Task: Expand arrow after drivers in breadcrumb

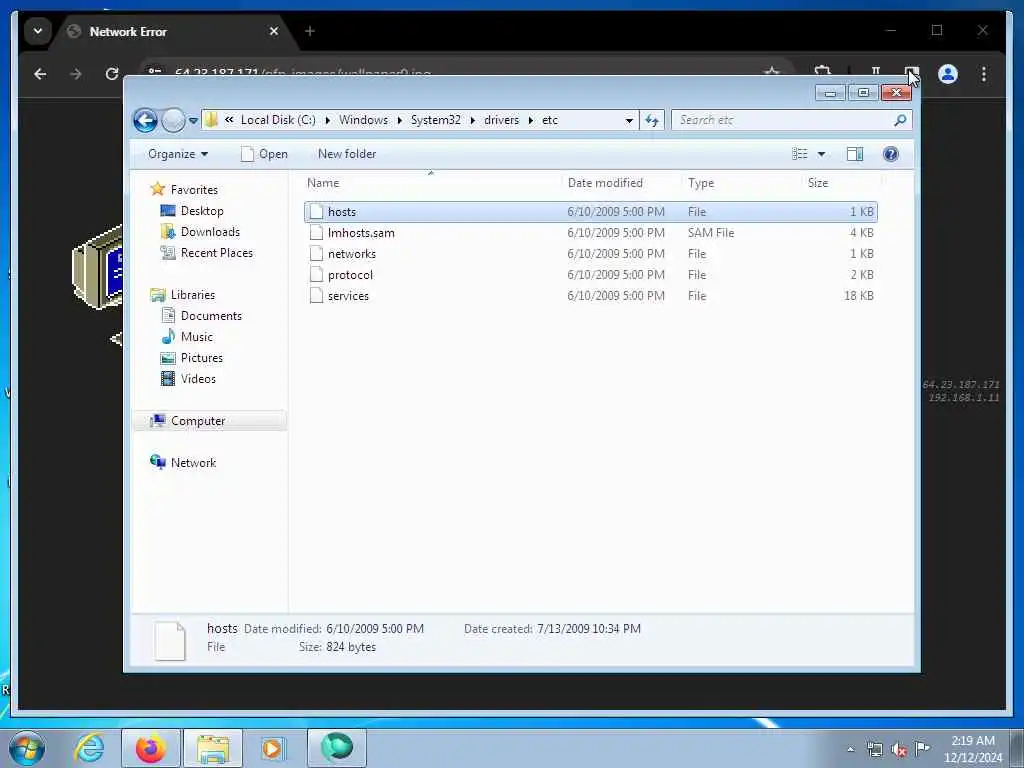Action: (531, 120)
